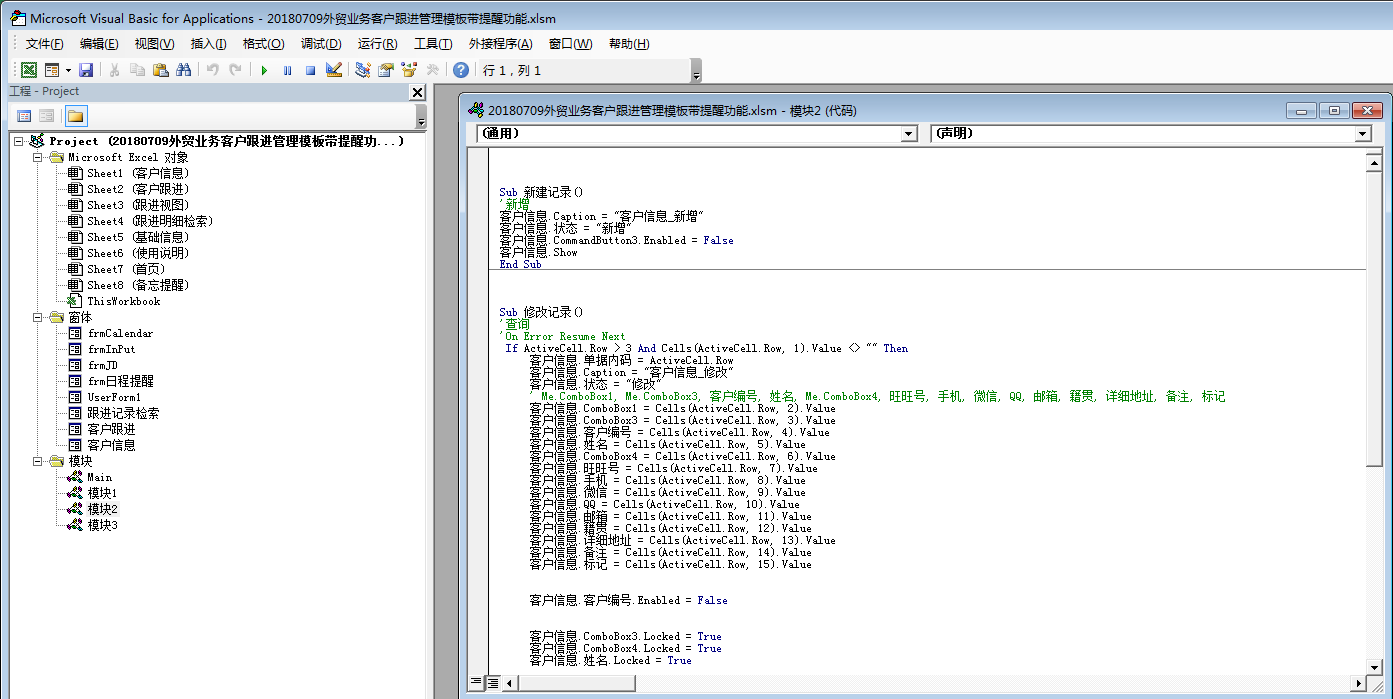The image size is (1393, 699).
Task: Open the insert object dropdown arrow
Action: (68, 70)
